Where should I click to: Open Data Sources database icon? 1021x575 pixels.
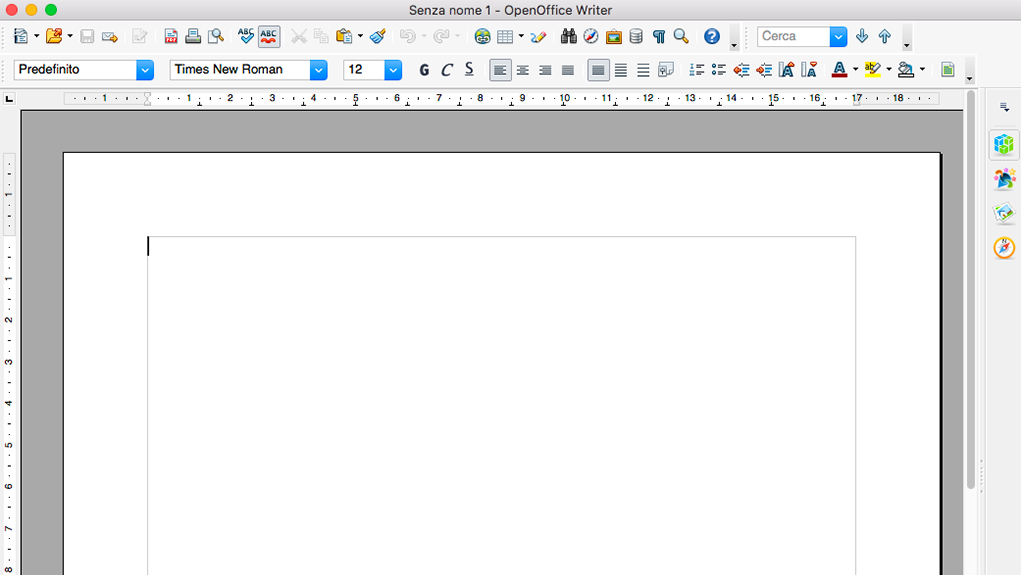[x=636, y=36]
